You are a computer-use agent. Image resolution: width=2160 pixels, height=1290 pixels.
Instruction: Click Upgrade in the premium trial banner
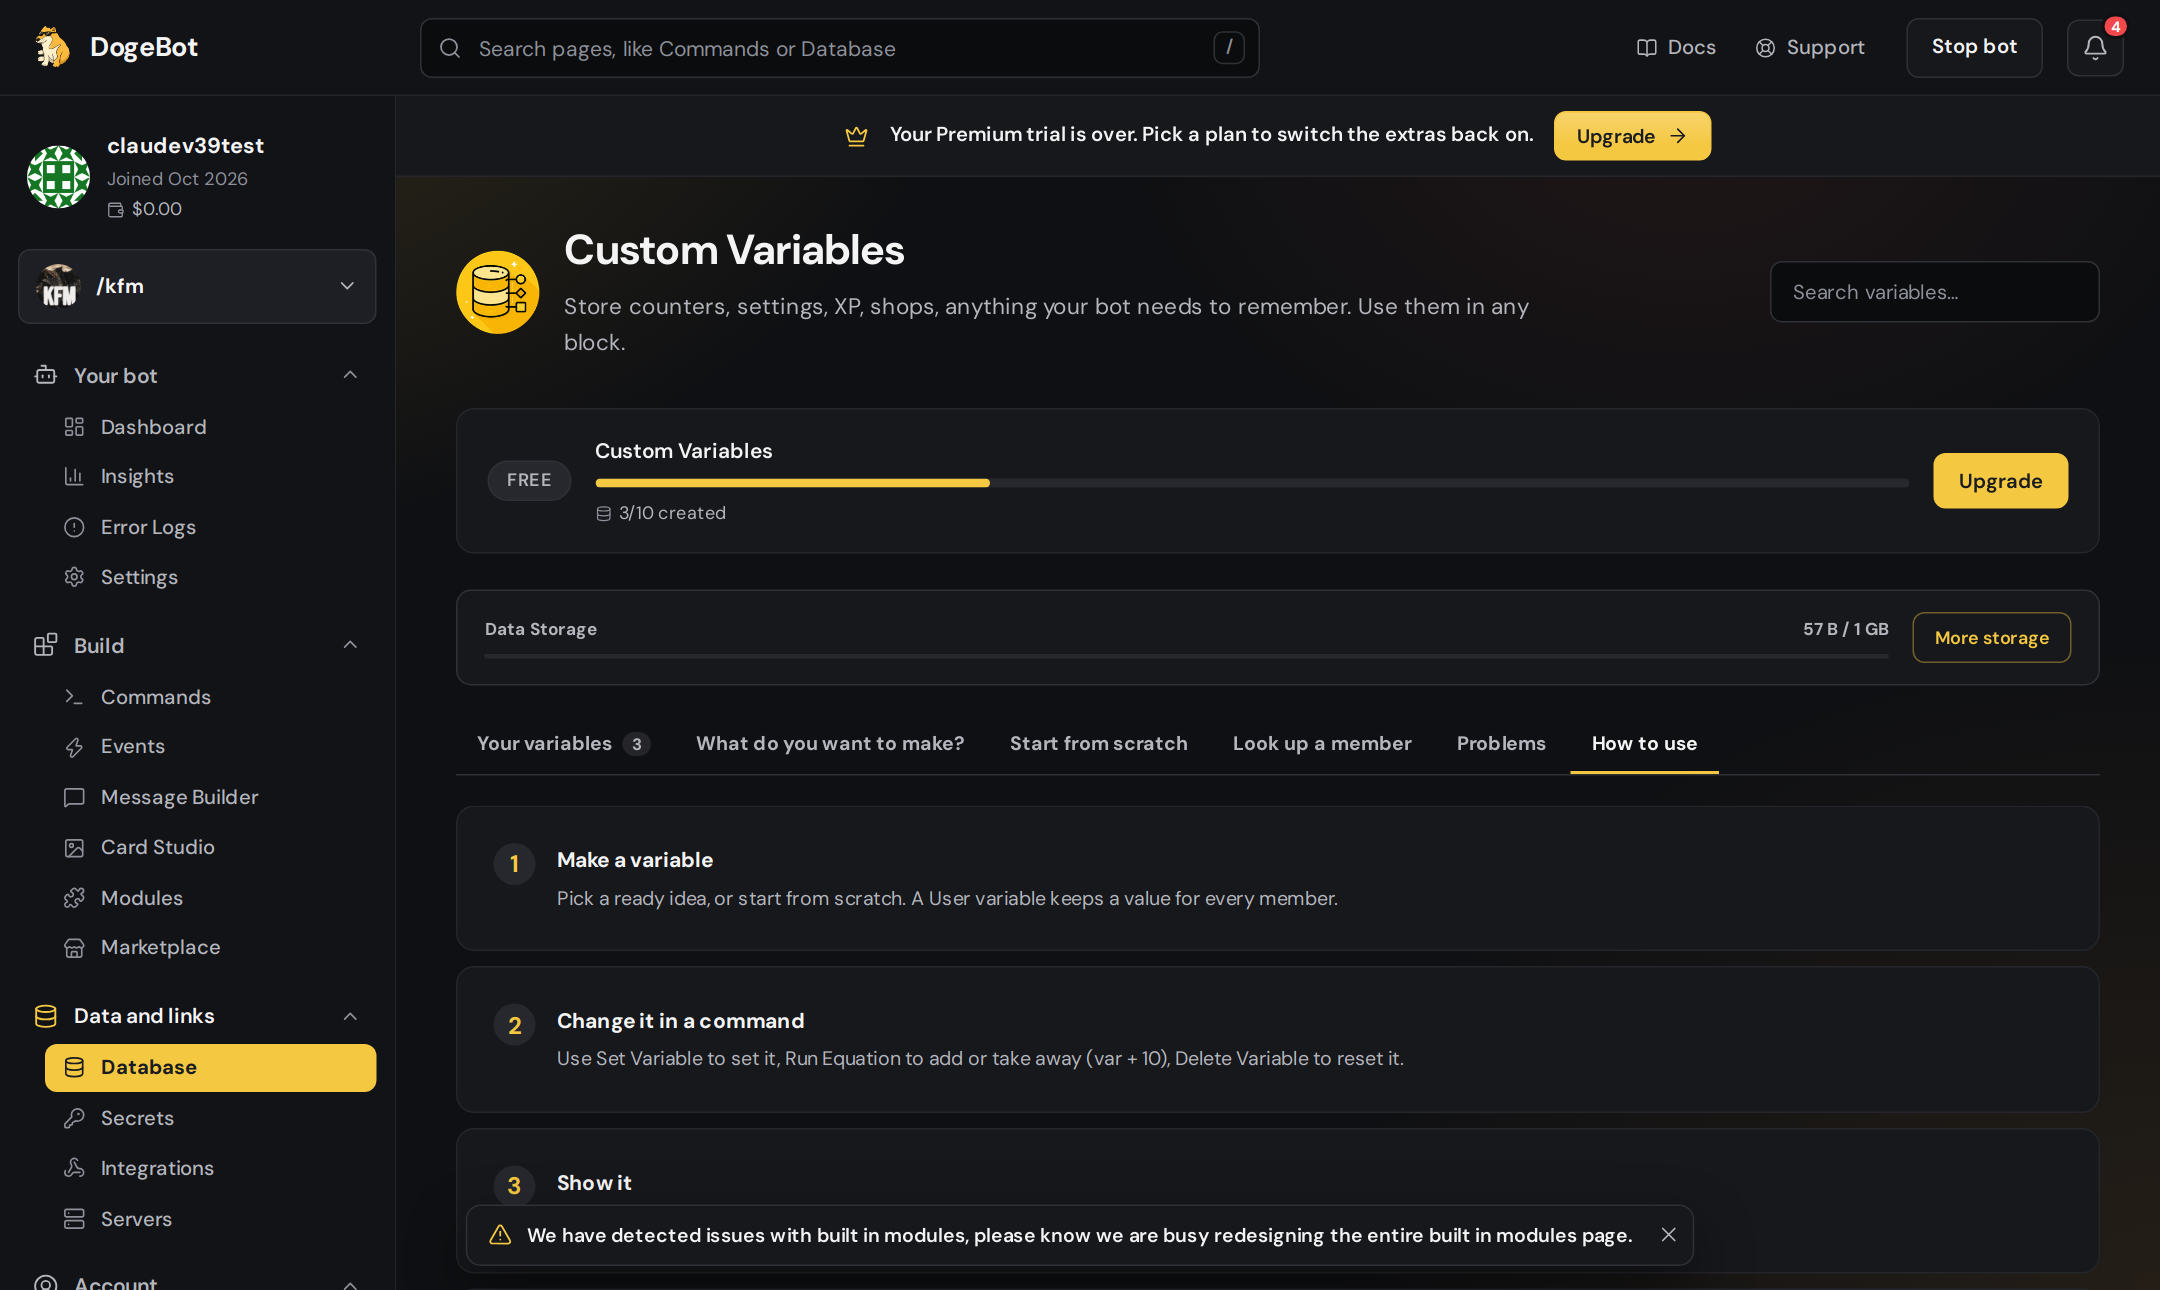1632,136
